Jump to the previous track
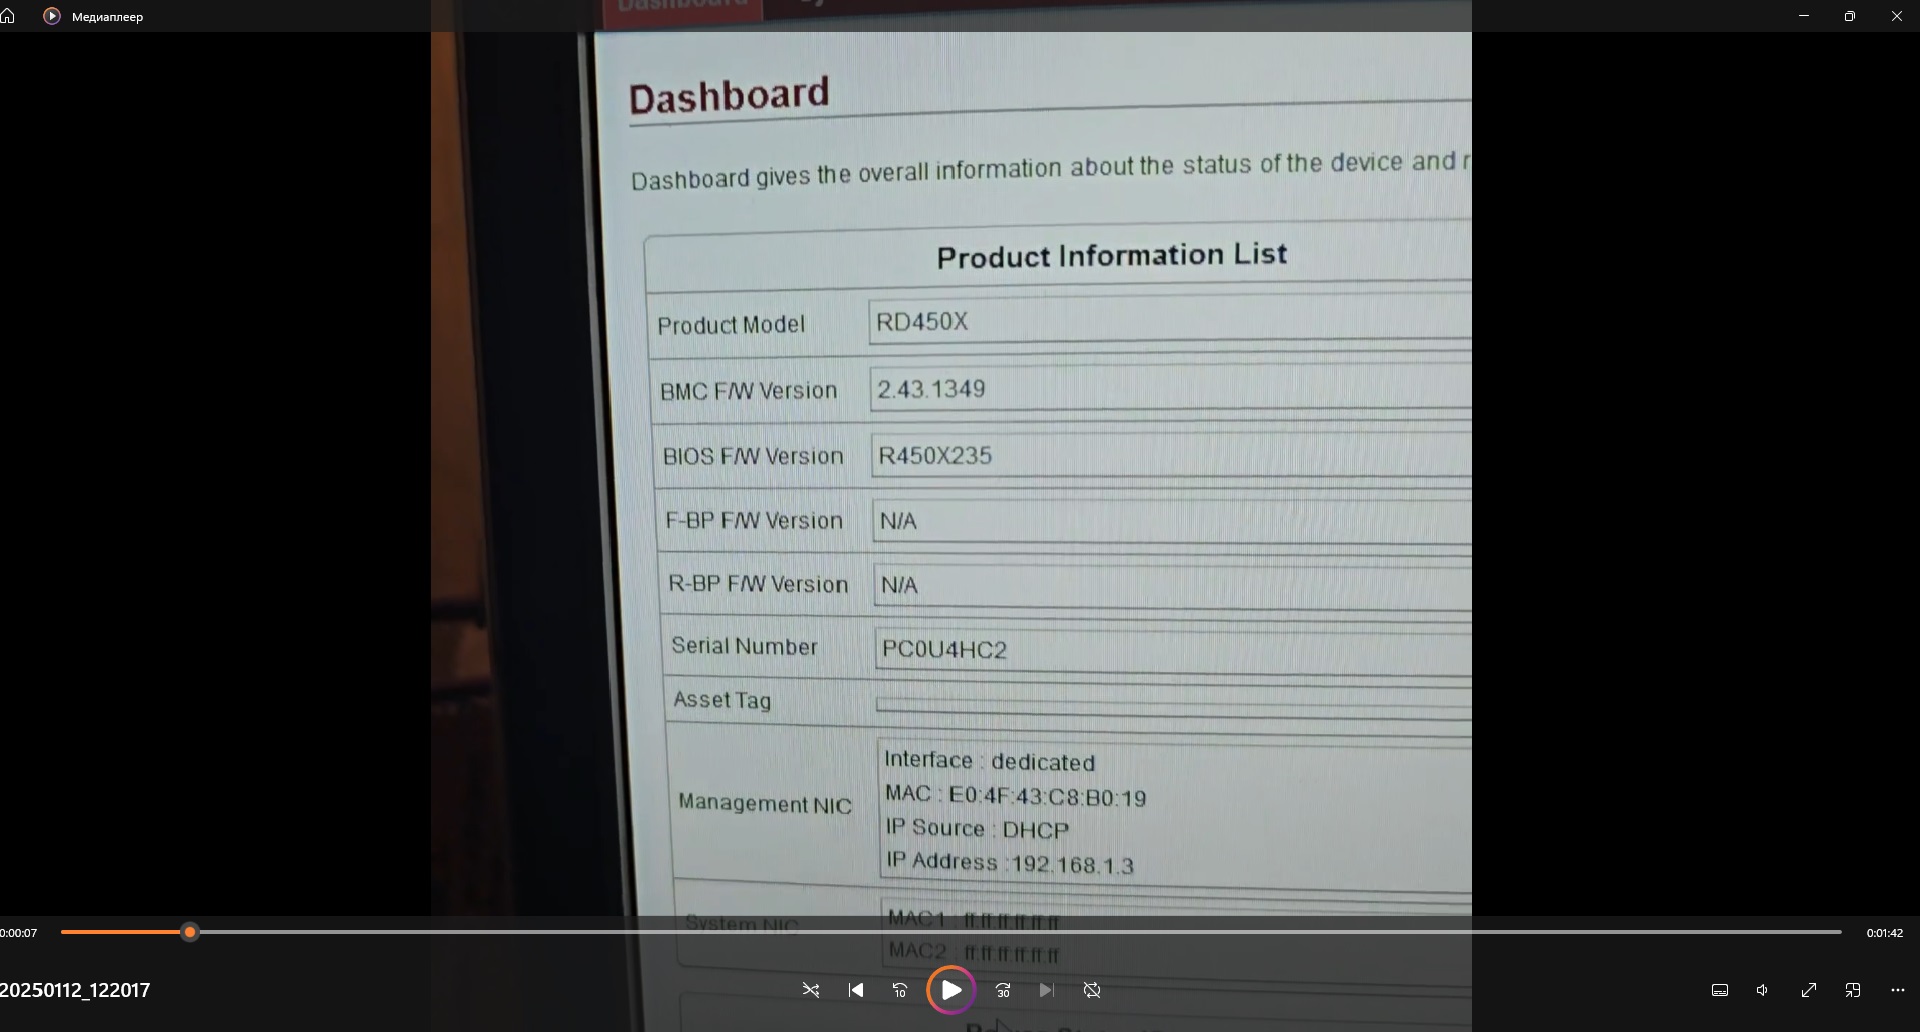The image size is (1920, 1032). tap(856, 990)
